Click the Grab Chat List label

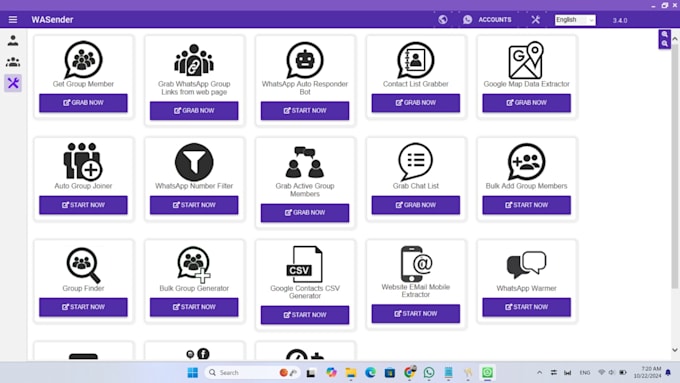tap(415, 186)
